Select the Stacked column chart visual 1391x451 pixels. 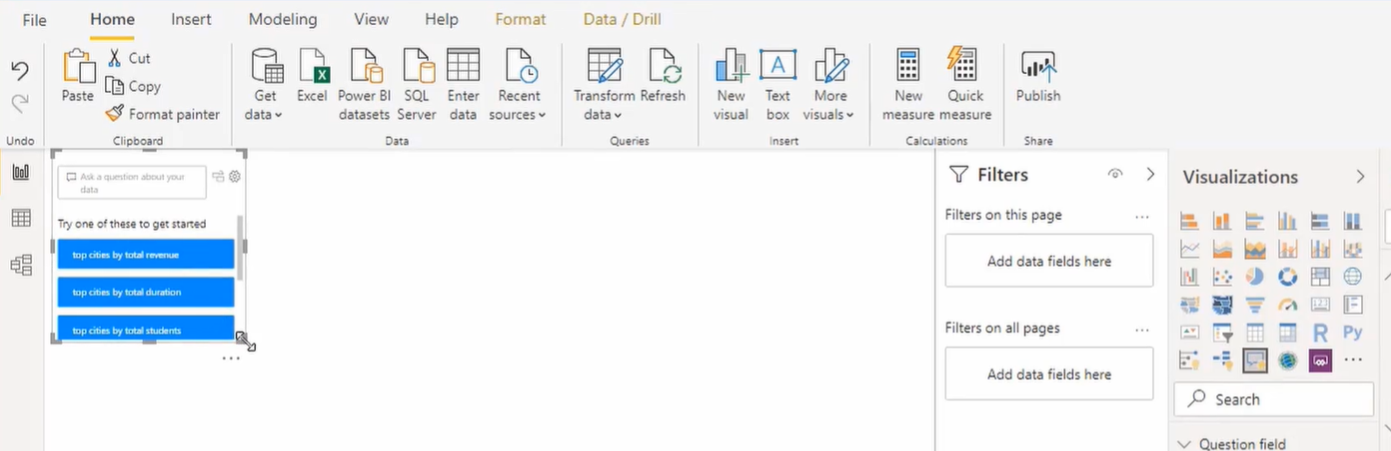[x=1222, y=221]
